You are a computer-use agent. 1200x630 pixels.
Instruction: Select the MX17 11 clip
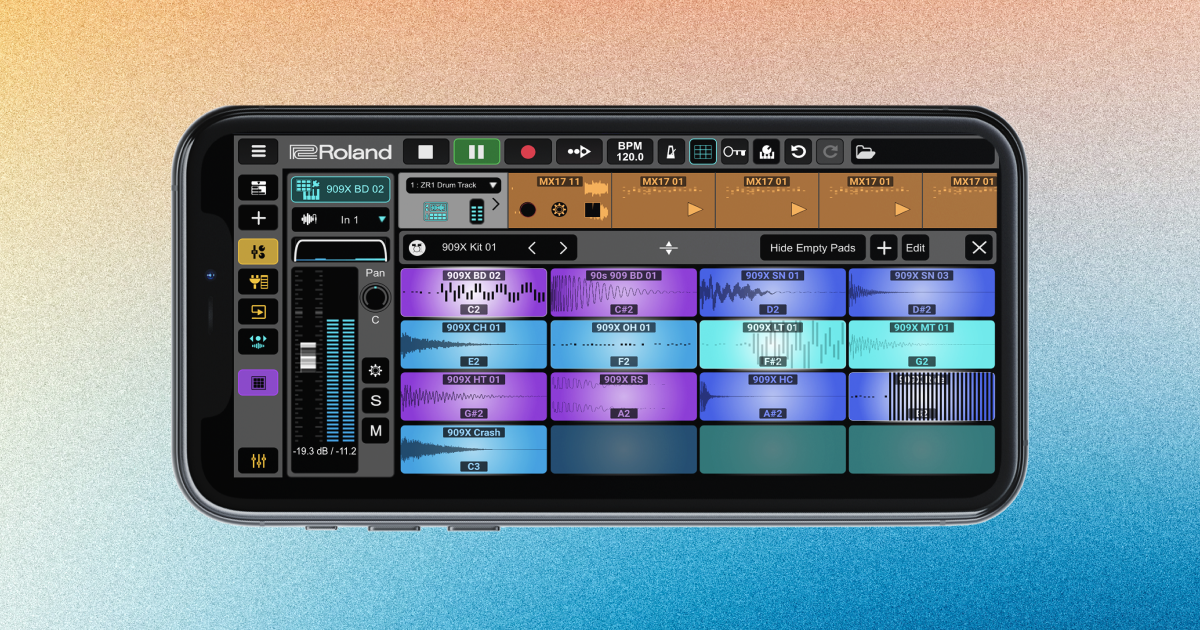click(560, 200)
